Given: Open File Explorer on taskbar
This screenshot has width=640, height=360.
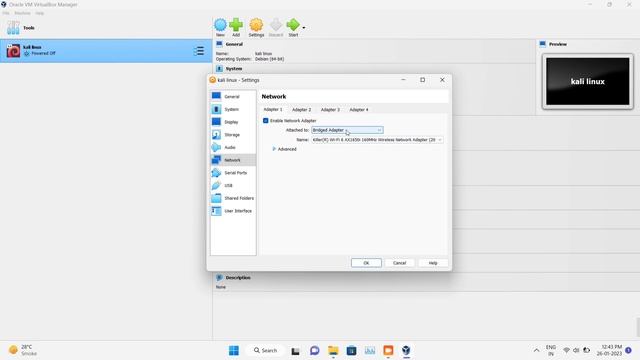Looking at the screenshot, I should pyautogui.click(x=333, y=350).
